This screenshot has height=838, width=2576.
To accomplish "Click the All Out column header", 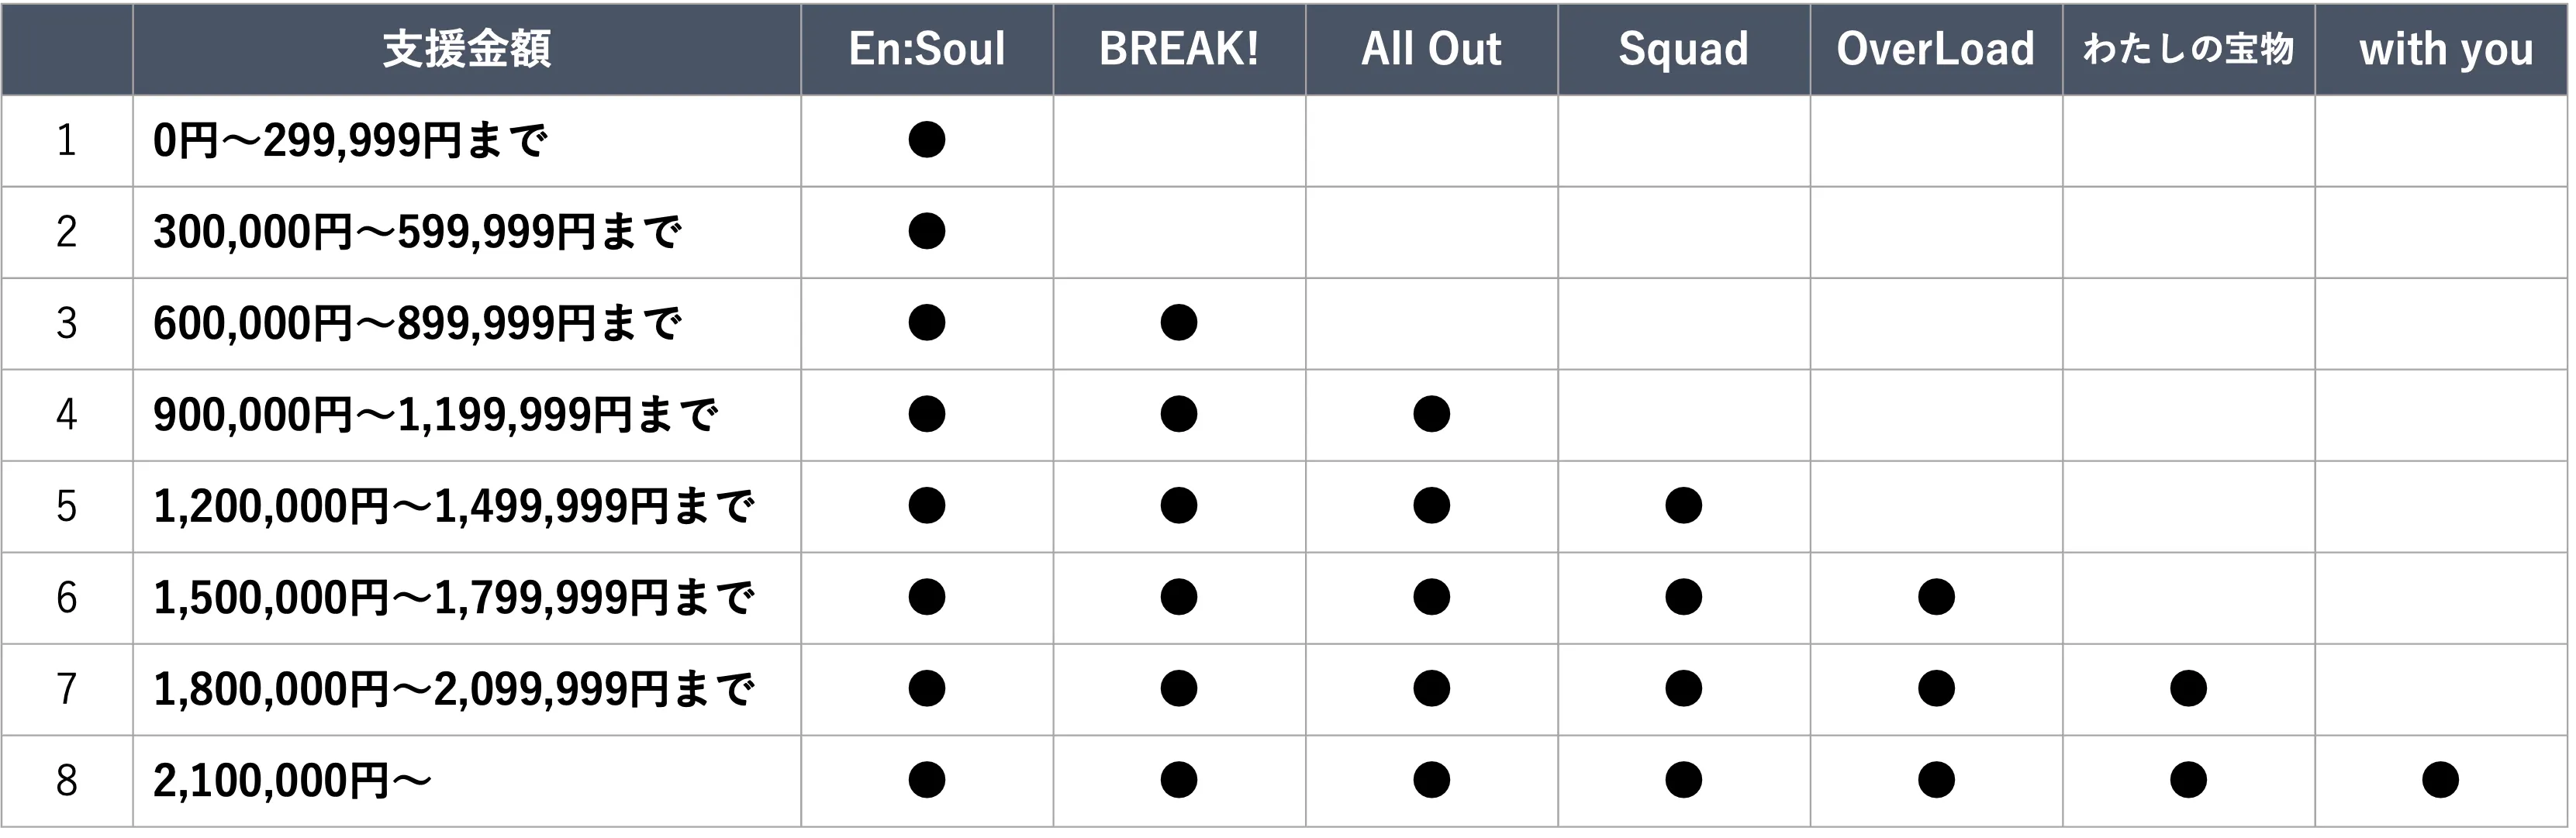I will 1431,49.
